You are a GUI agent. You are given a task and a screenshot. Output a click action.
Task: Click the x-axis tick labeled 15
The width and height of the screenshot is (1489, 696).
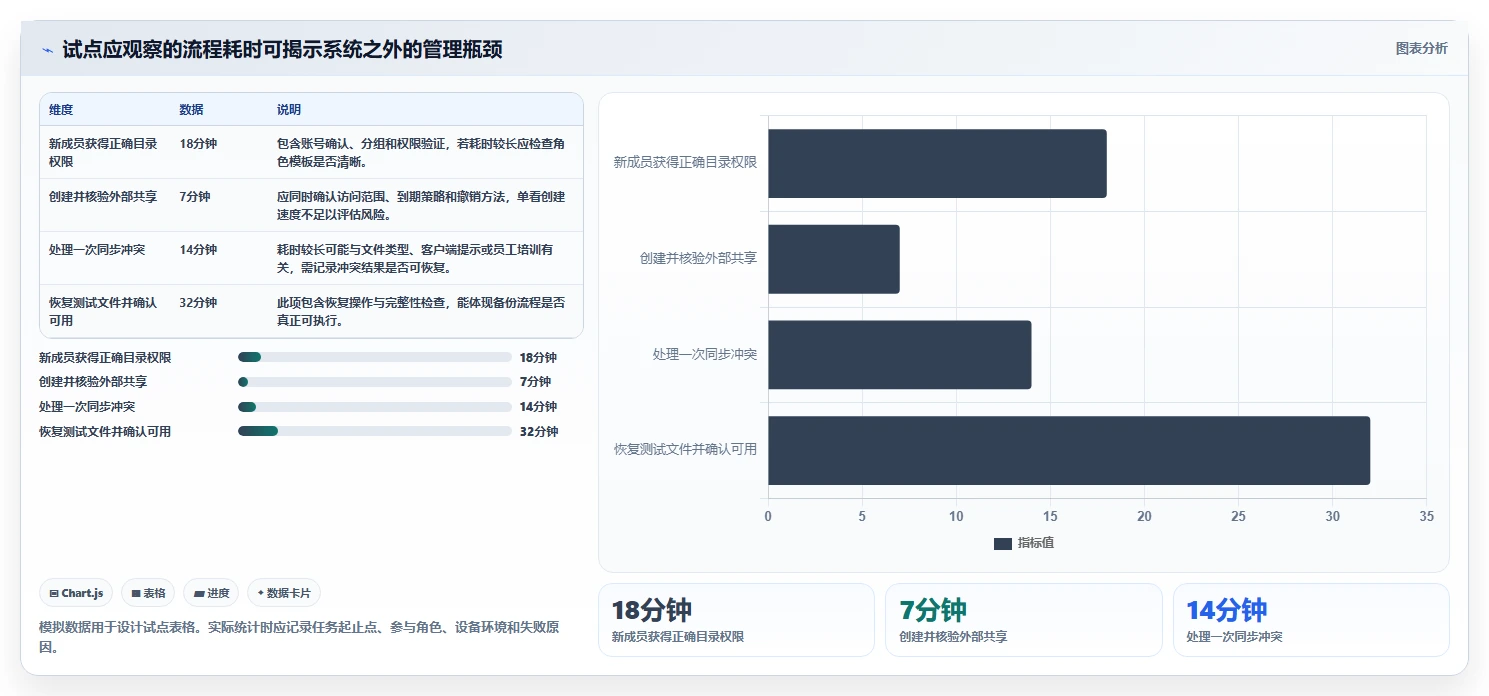point(1050,516)
